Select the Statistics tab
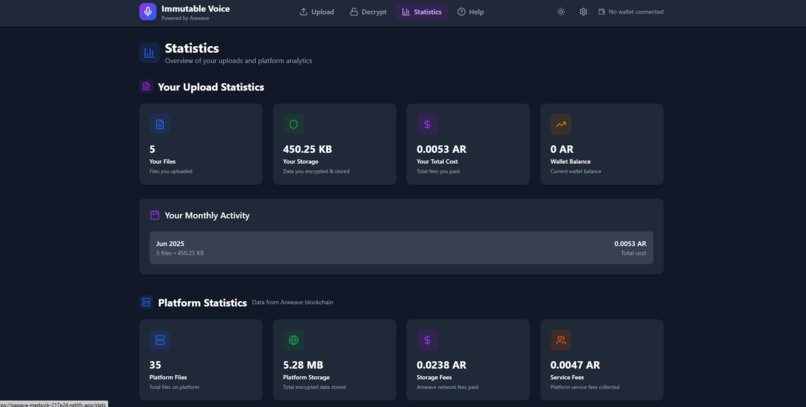This screenshot has height=407, width=806. 422,12
